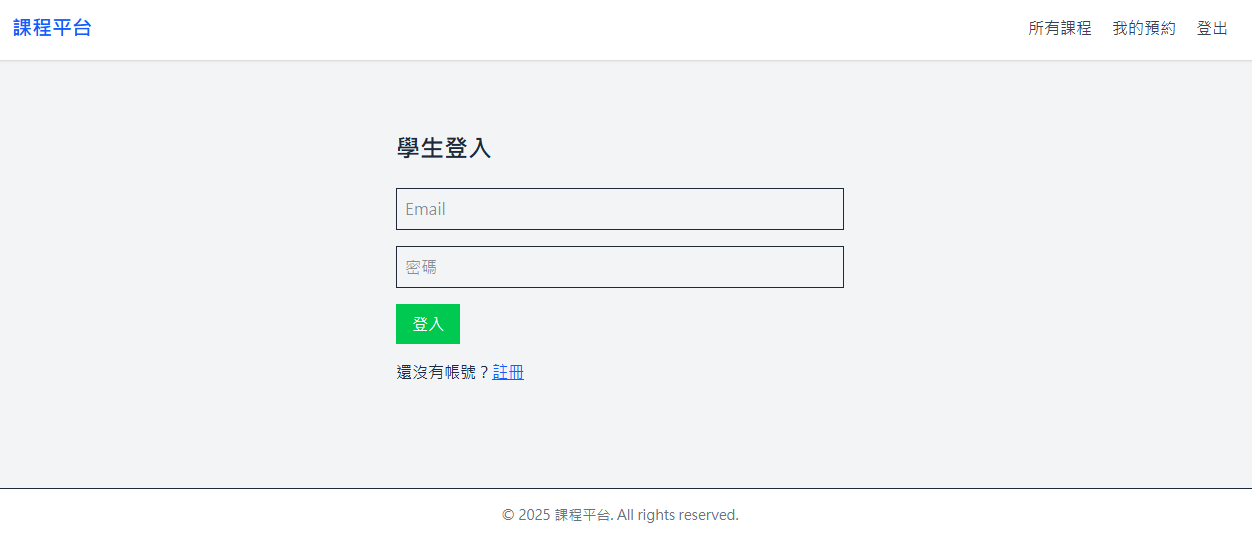Open the 所有課程 navigation item
The image size is (1252, 538).
click(1059, 28)
